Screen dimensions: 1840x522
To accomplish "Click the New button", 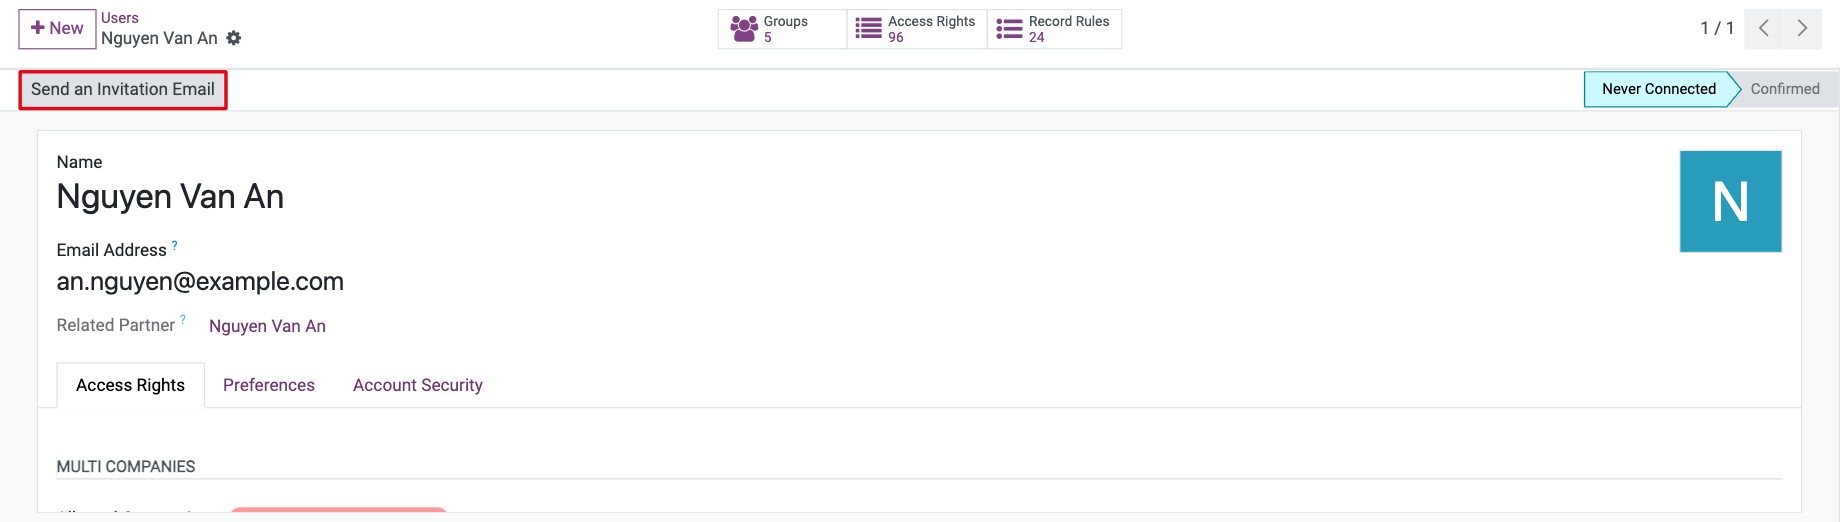I will pos(57,29).
